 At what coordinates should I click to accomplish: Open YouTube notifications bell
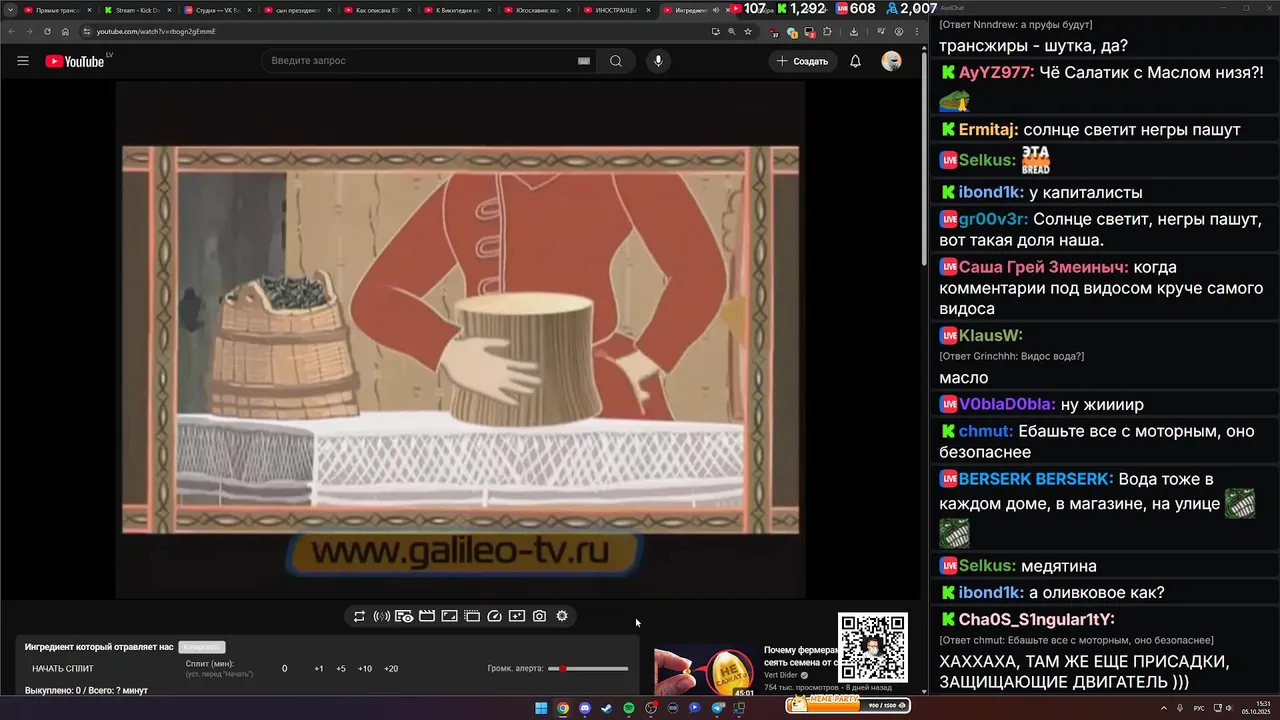coord(855,61)
